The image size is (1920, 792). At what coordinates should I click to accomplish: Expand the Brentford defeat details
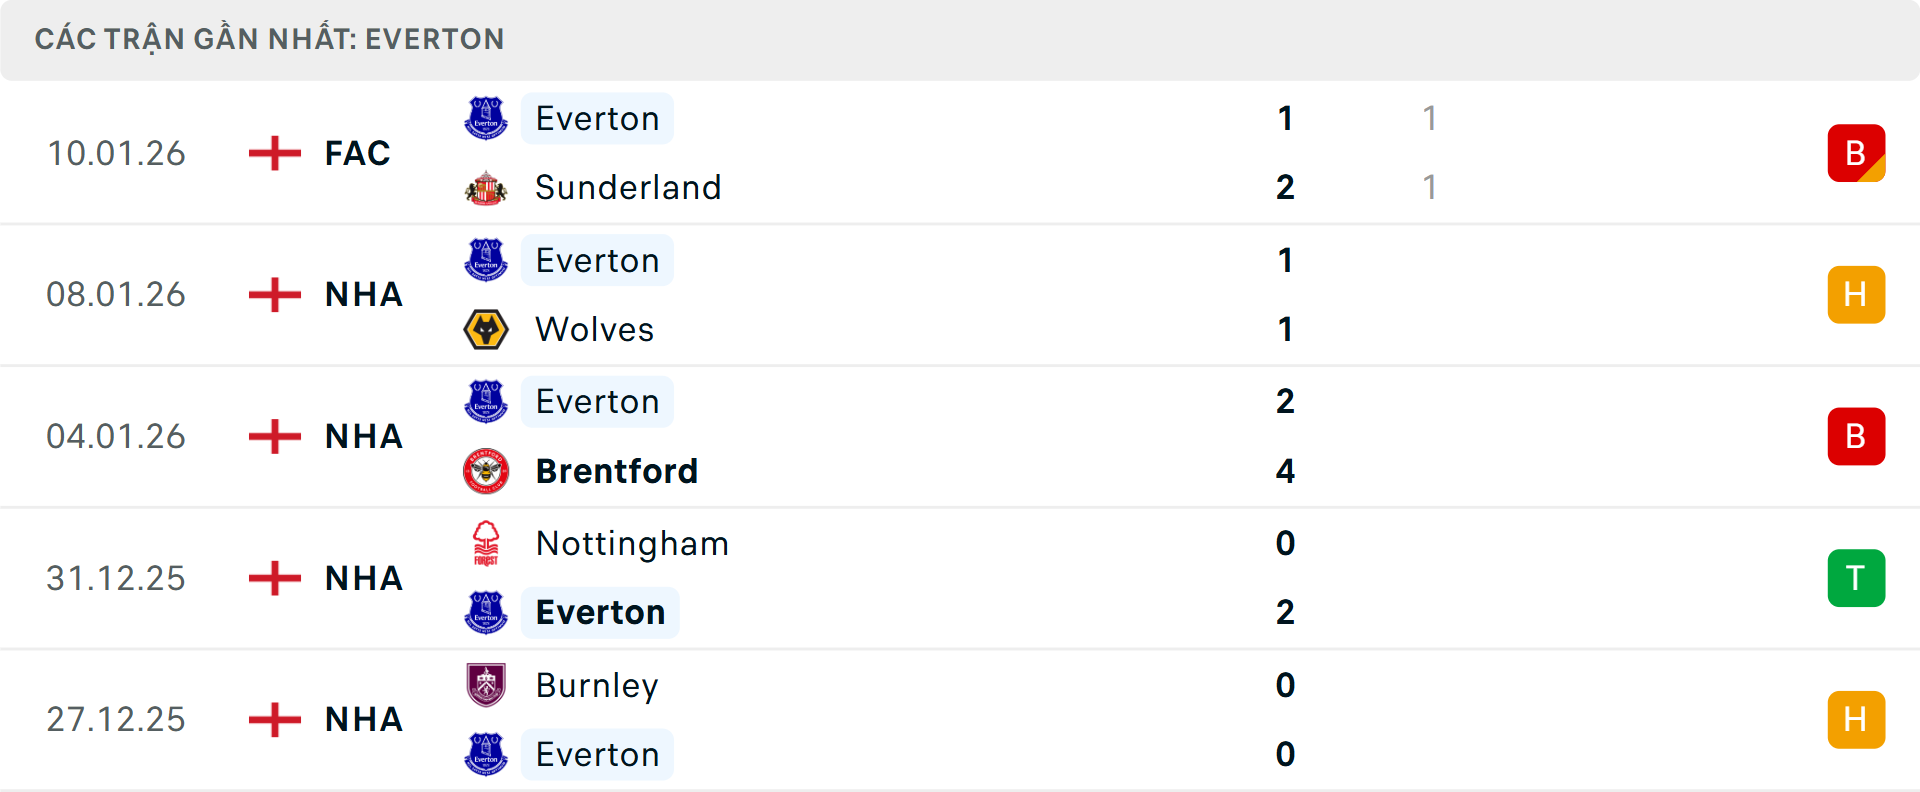coord(960,436)
